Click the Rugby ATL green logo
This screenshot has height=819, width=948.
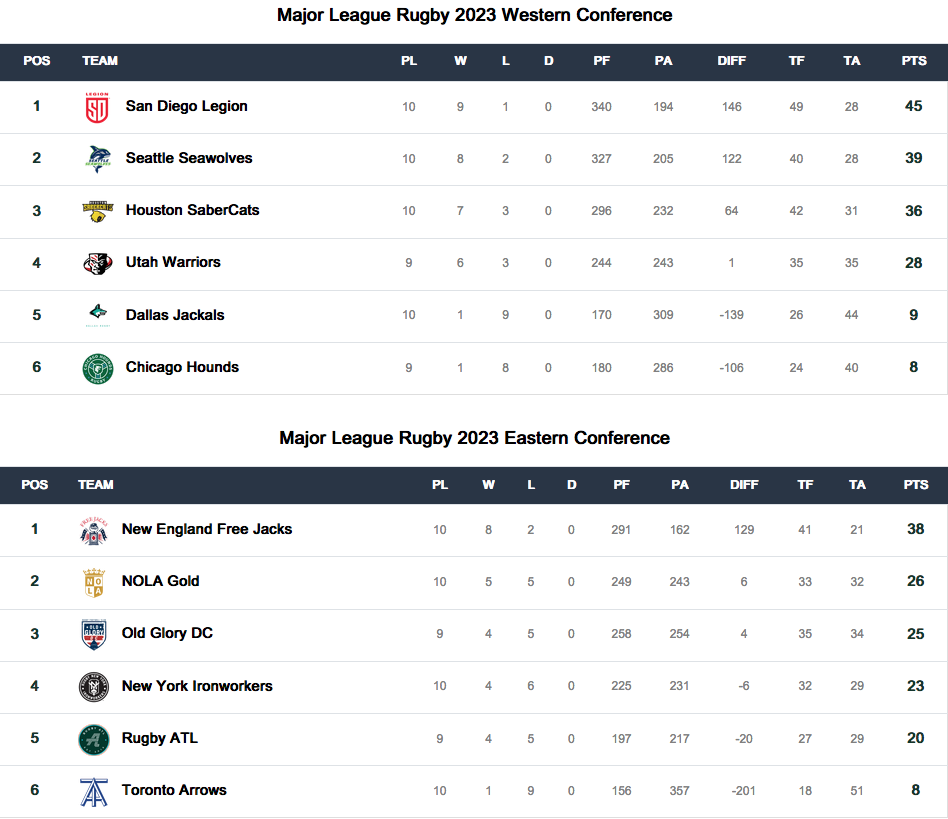point(94,740)
